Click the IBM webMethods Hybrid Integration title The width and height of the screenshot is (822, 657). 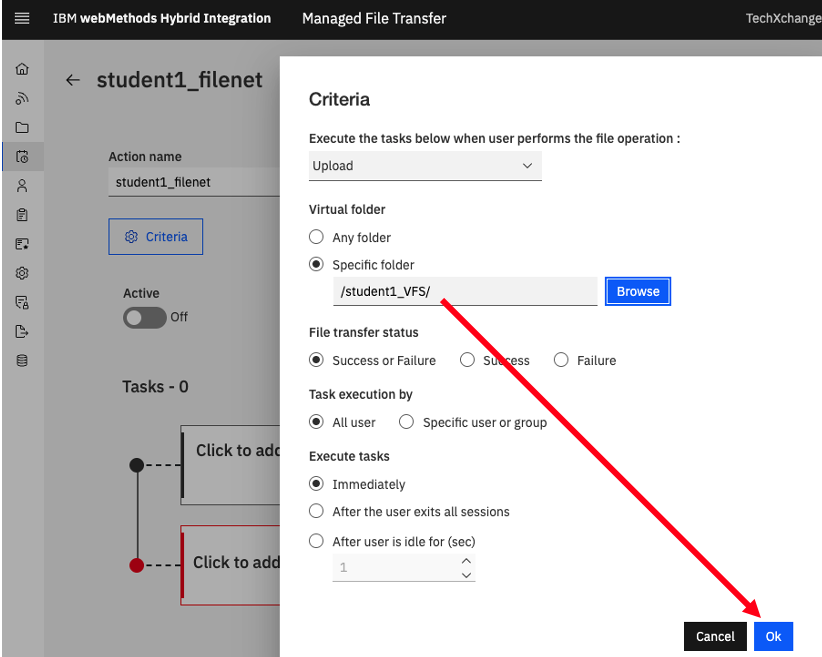(161, 18)
